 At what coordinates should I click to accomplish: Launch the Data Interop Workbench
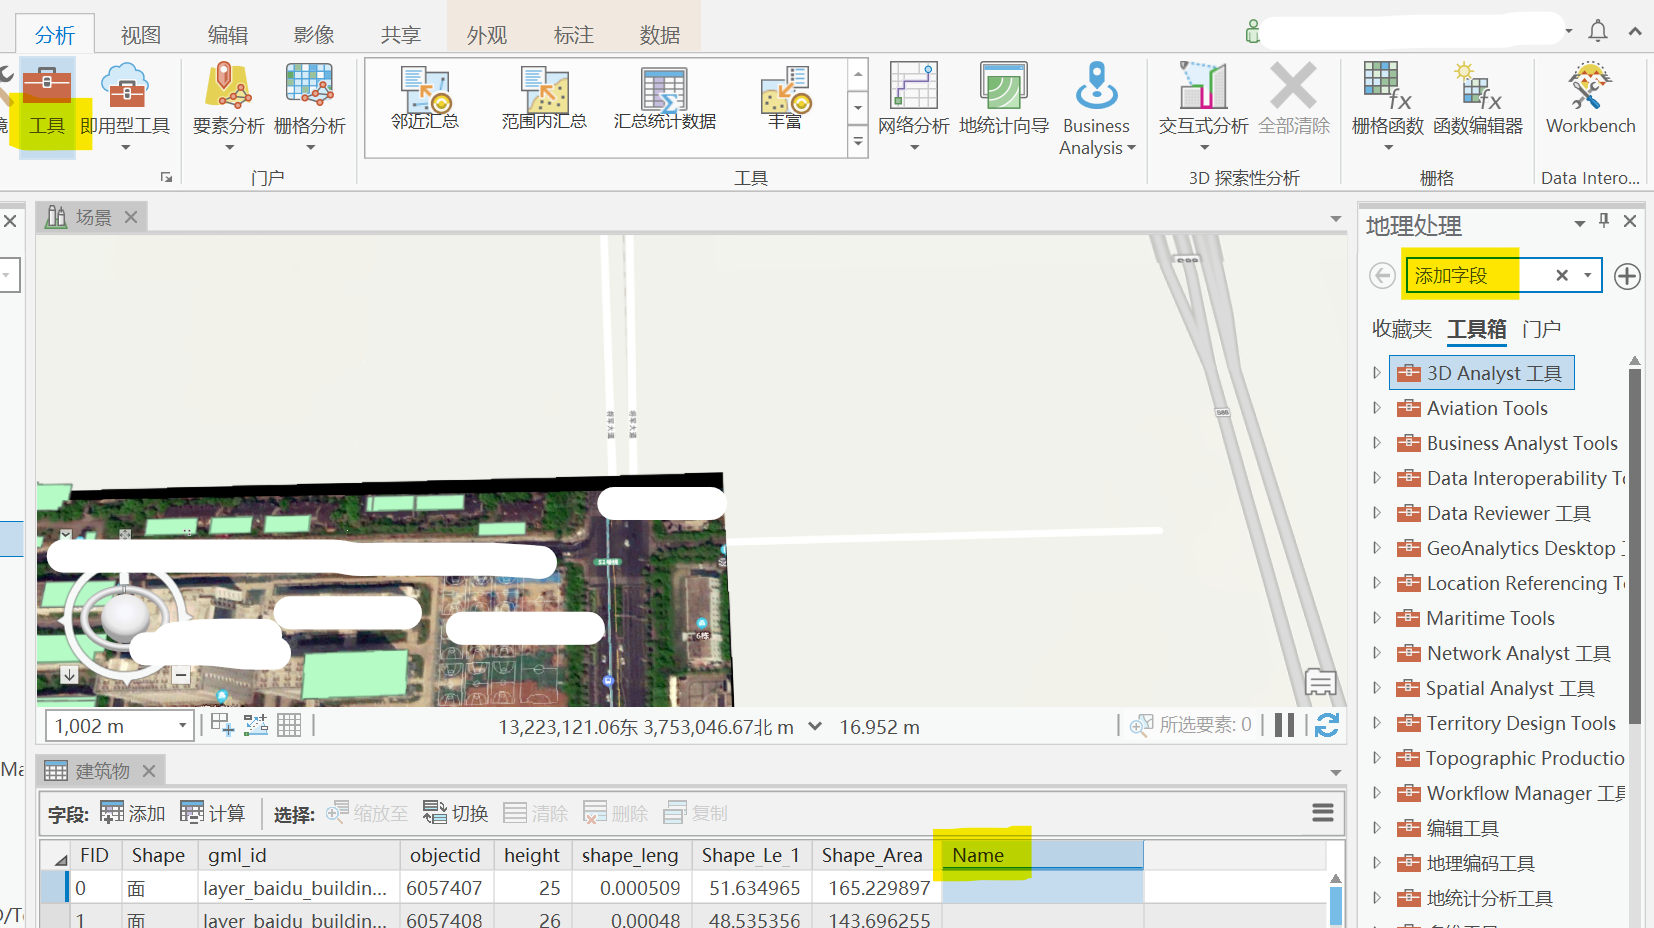[1591, 99]
